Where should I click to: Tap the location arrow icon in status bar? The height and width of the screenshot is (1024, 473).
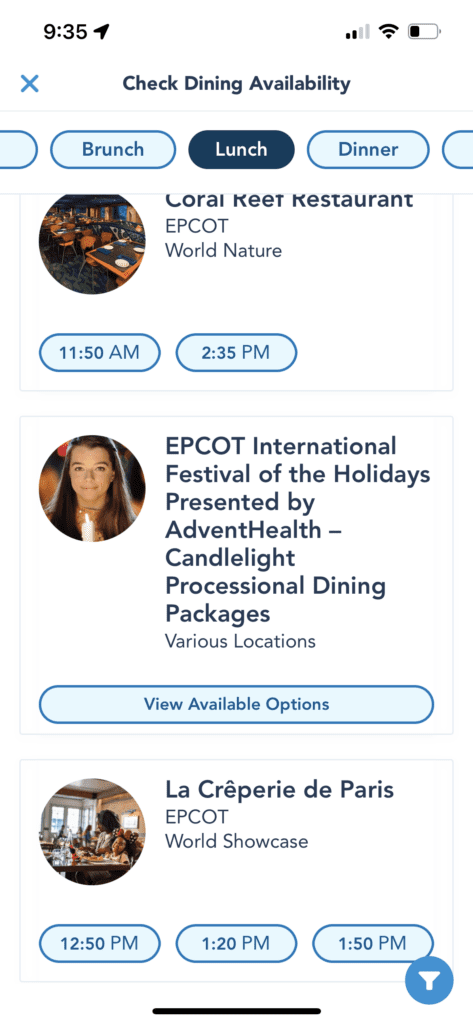(x=101, y=31)
